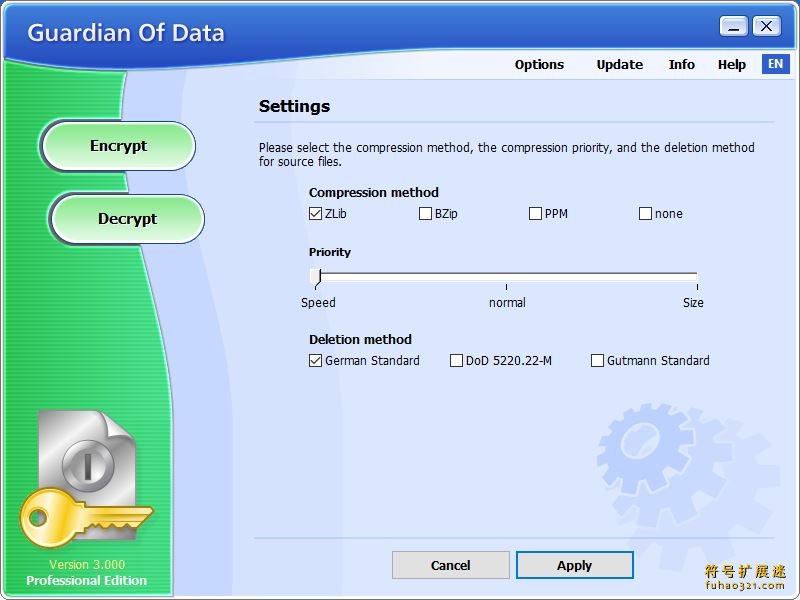
Task: Click the Deletion method label
Action: click(360, 339)
